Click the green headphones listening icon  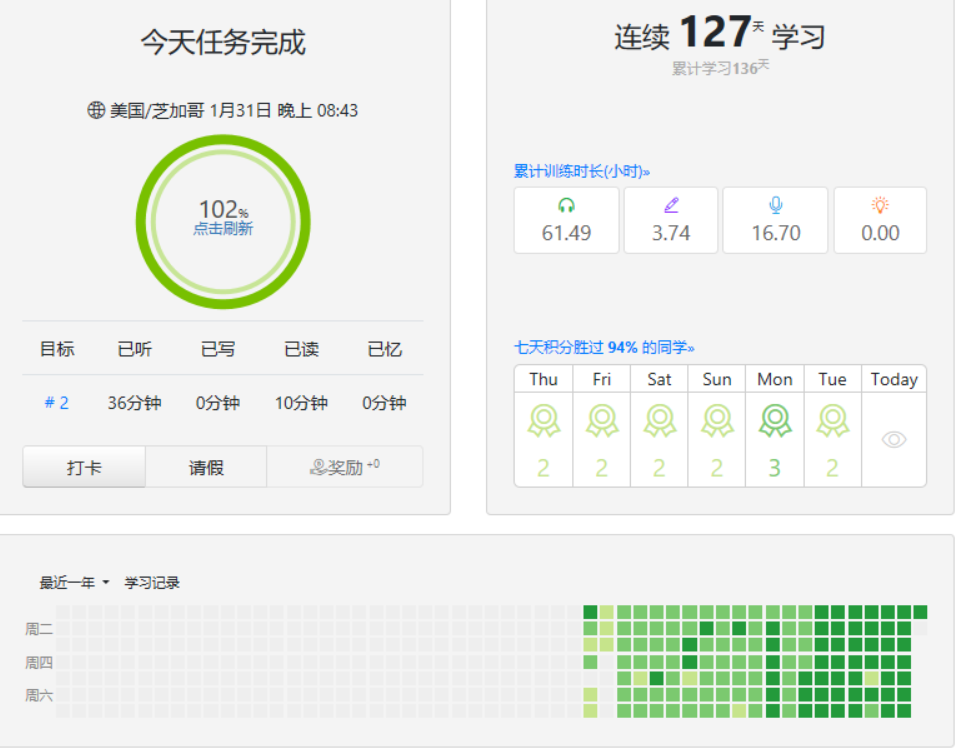pyautogui.click(x=566, y=206)
